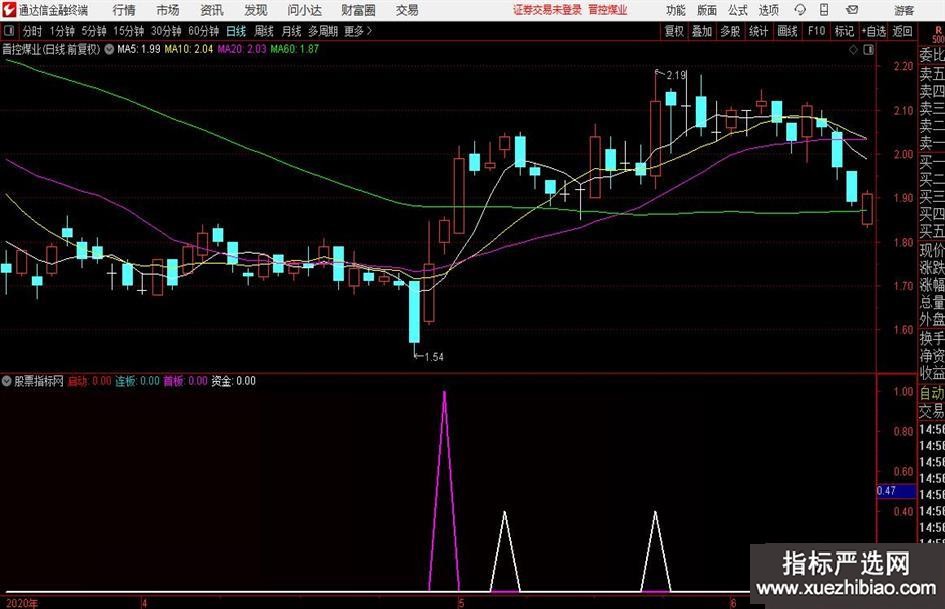Switch to the 分时 chart tab
The width and height of the screenshot is (945, 609).
tap(32, 31)
